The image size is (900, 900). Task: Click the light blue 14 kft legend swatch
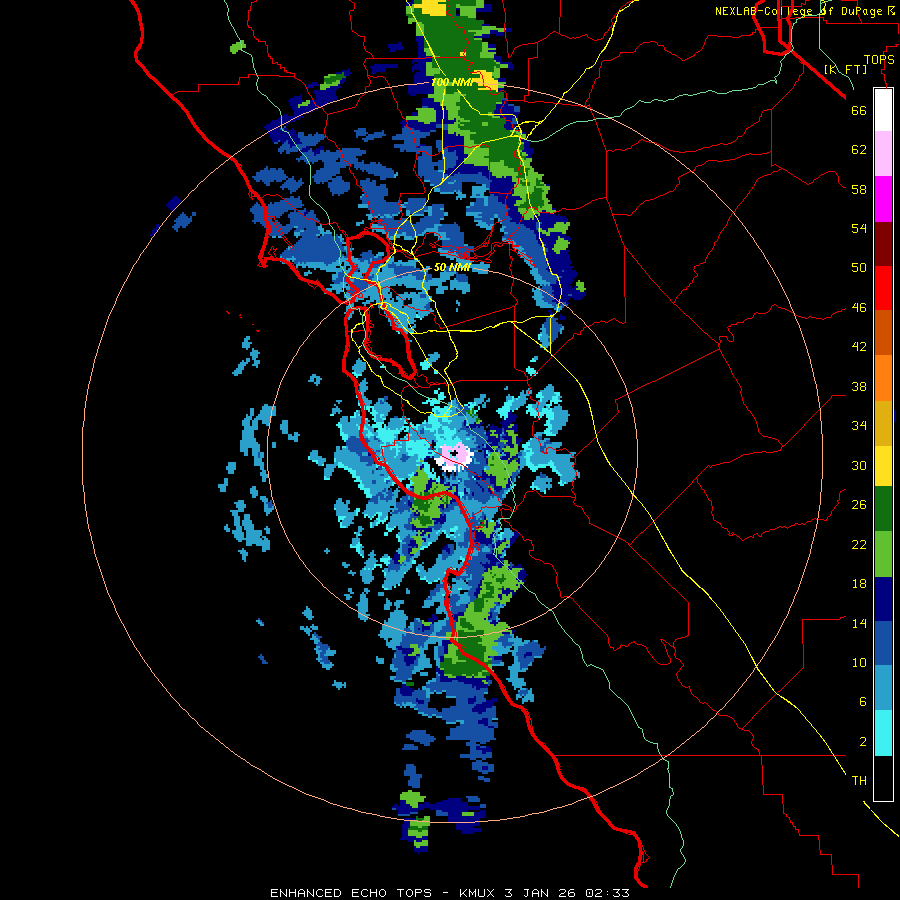[x=883, y=688]
